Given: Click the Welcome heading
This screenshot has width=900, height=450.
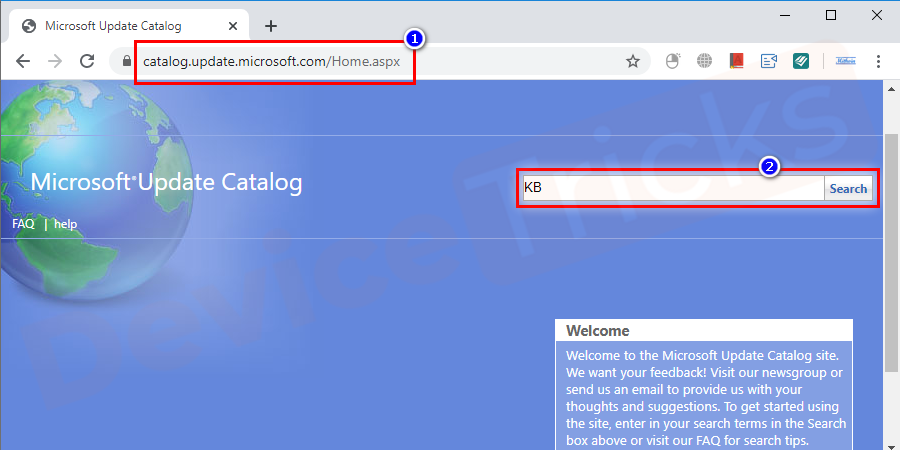Looking at the screenshot, I should (x=598, y=331).
